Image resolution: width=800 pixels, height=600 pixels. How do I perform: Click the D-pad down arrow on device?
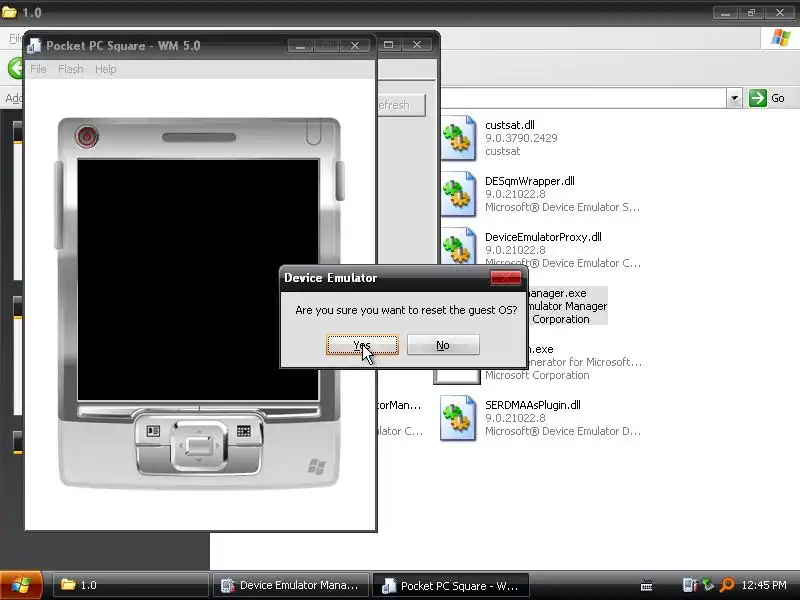(198, 461)
